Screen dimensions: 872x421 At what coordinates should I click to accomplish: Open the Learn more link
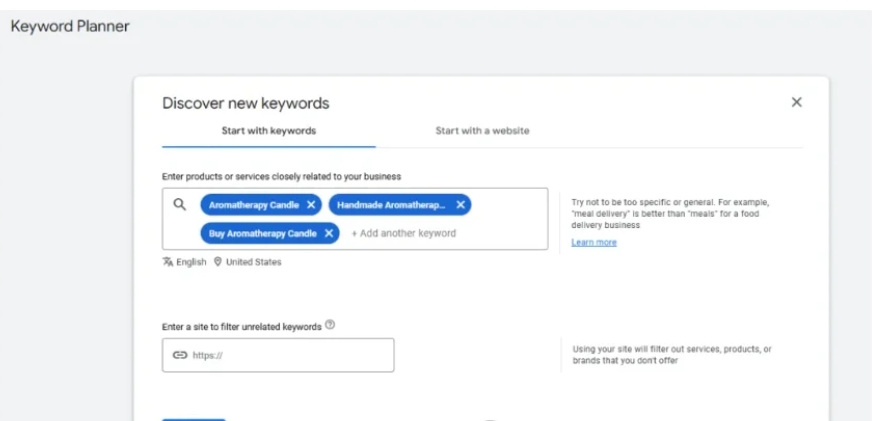(594, 242)
